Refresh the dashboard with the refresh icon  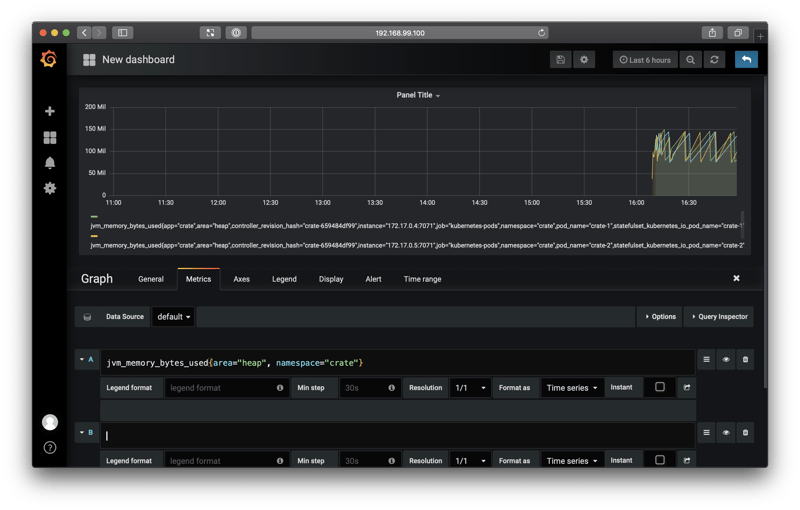coord(714,60)
